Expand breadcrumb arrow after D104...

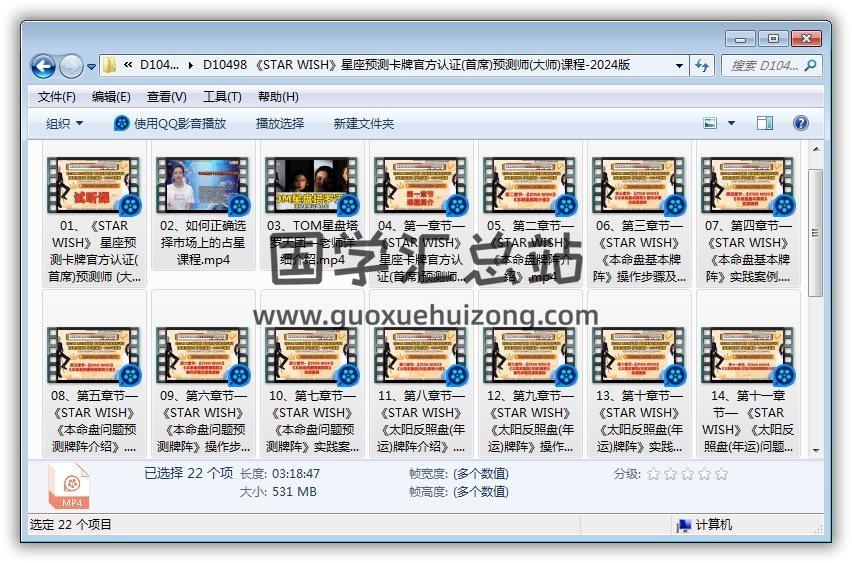(x=191, y=66)
